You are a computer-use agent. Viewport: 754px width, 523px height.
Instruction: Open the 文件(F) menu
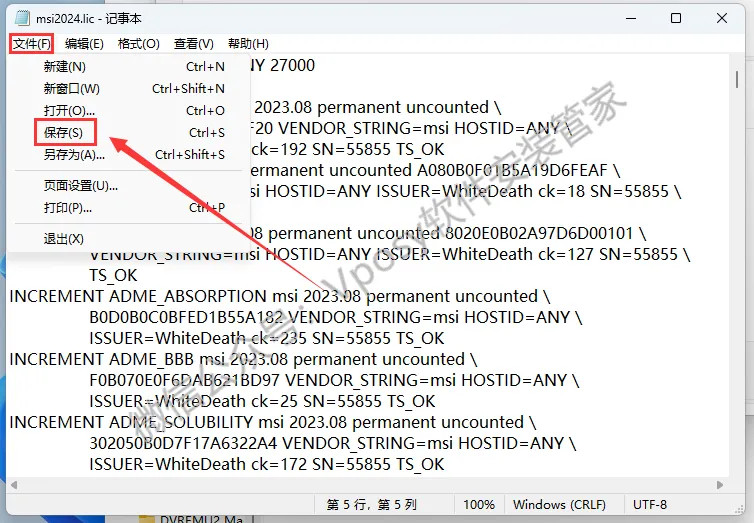tap(31, 44)
